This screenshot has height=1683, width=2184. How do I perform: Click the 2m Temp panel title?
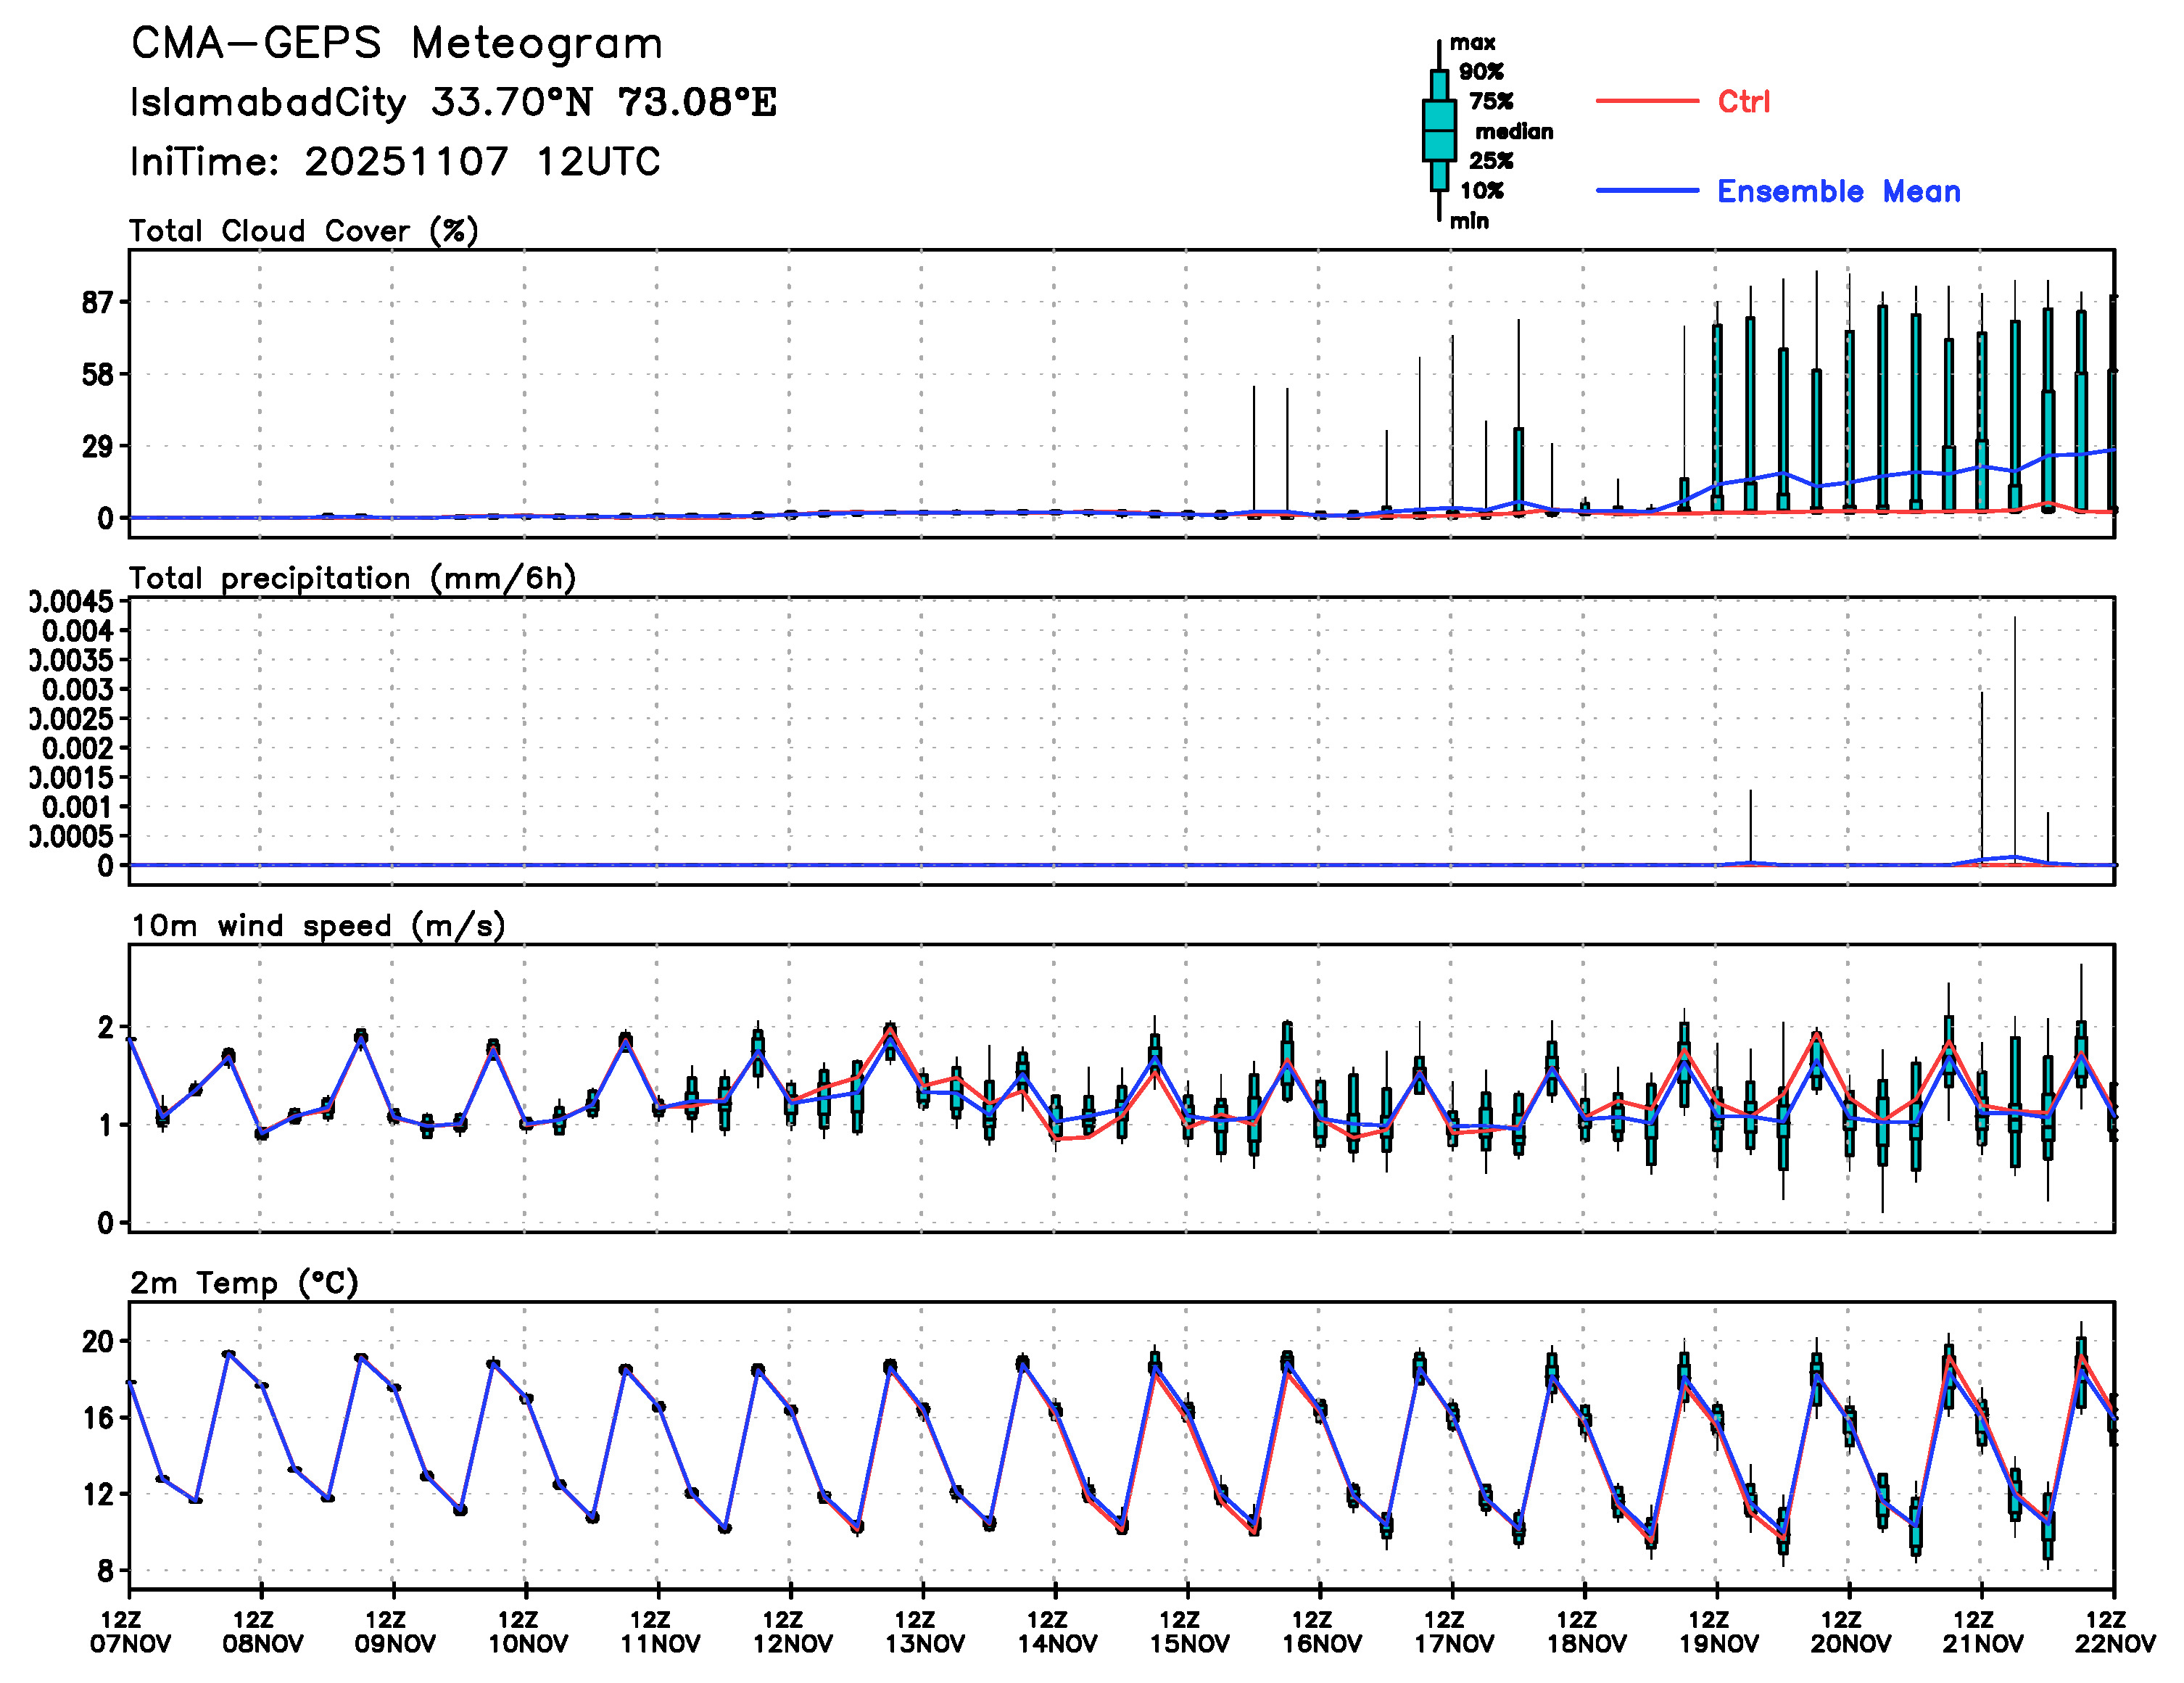pos(244,1282)
